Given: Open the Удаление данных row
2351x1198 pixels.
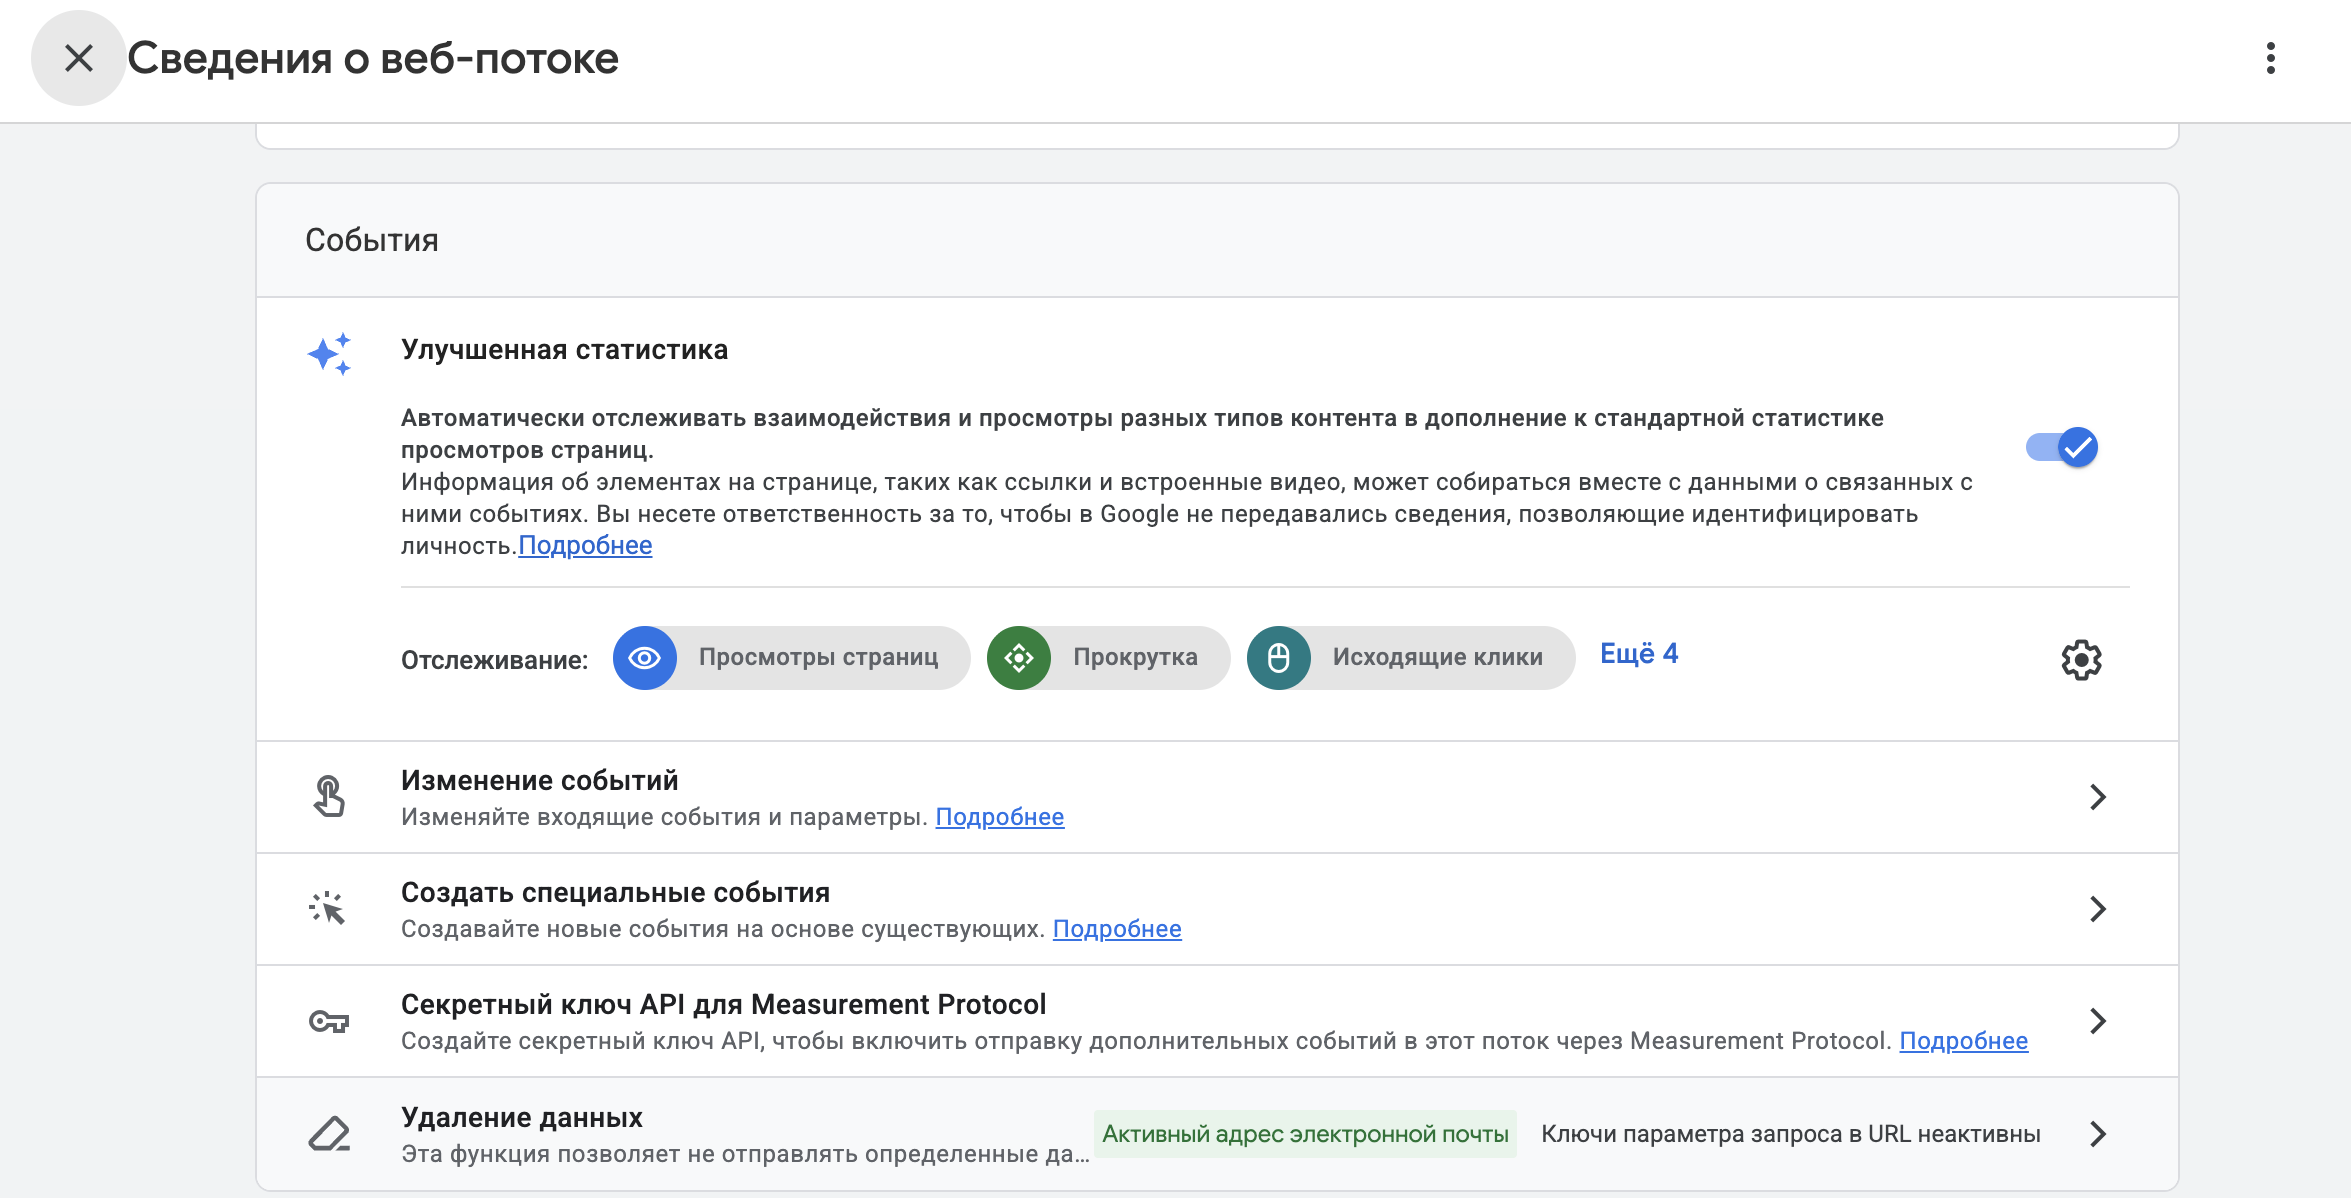Looking at the screenshot, I should pyautogui.click(x=1217, y=1134).
